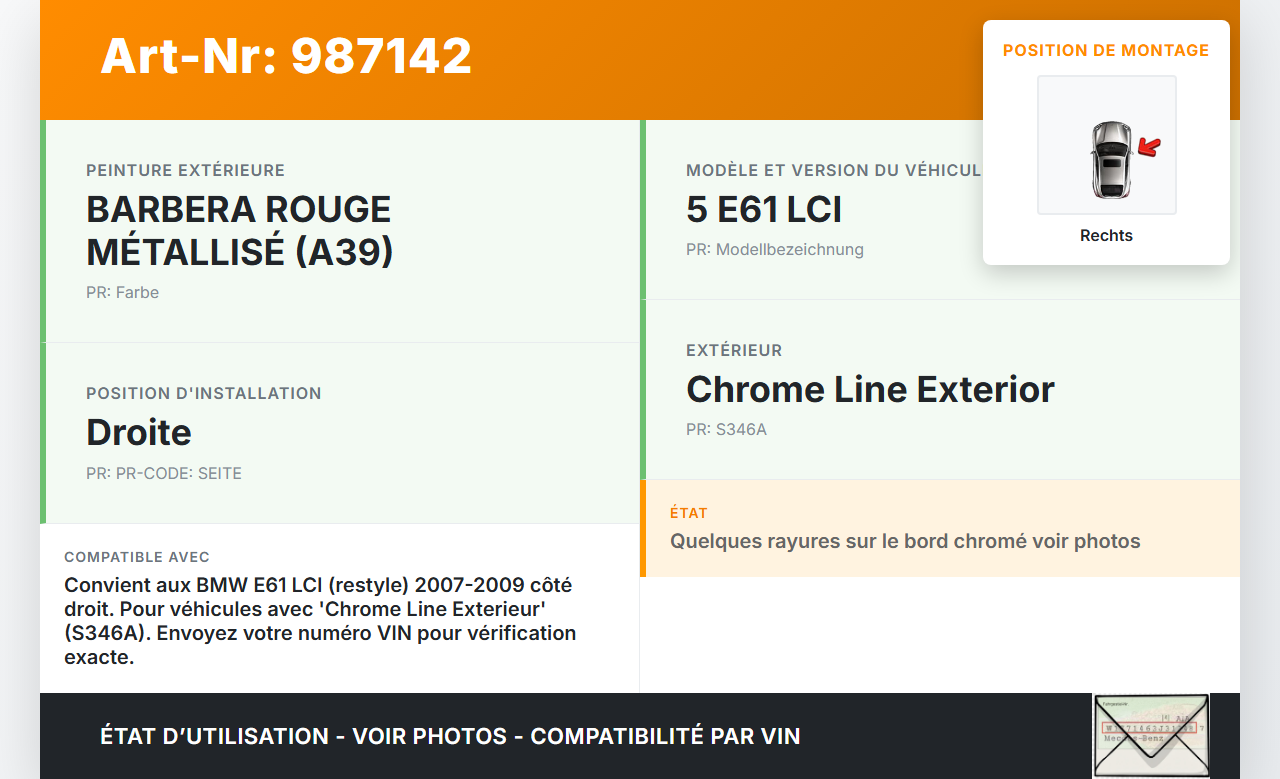Click the 'État d'utilisation' footer banner text
Screen dimensions: 1280x779
click(x=450, y=737)
